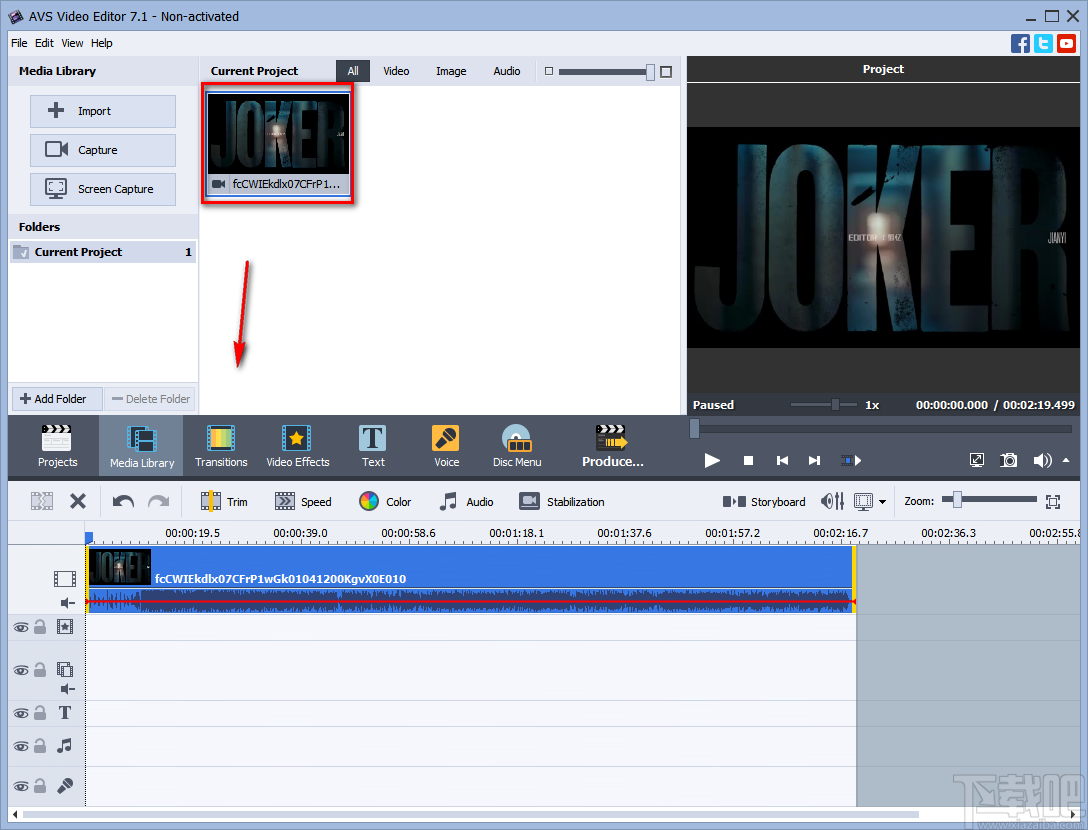Take a snapshot with the camera icon

(1008, 460)
